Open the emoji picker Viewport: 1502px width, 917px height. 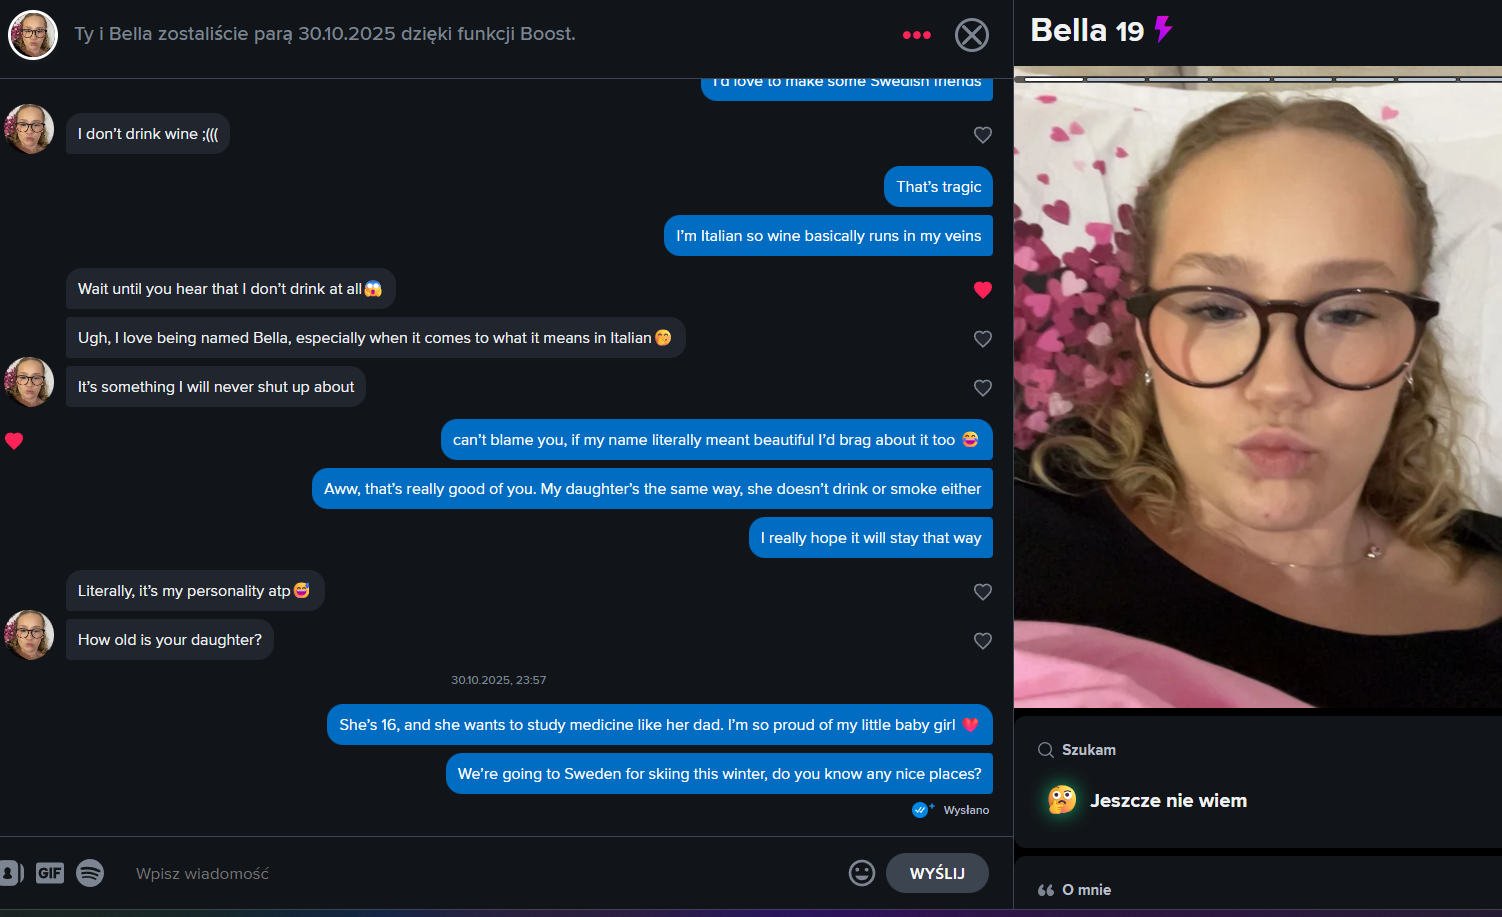coord(862,873)
